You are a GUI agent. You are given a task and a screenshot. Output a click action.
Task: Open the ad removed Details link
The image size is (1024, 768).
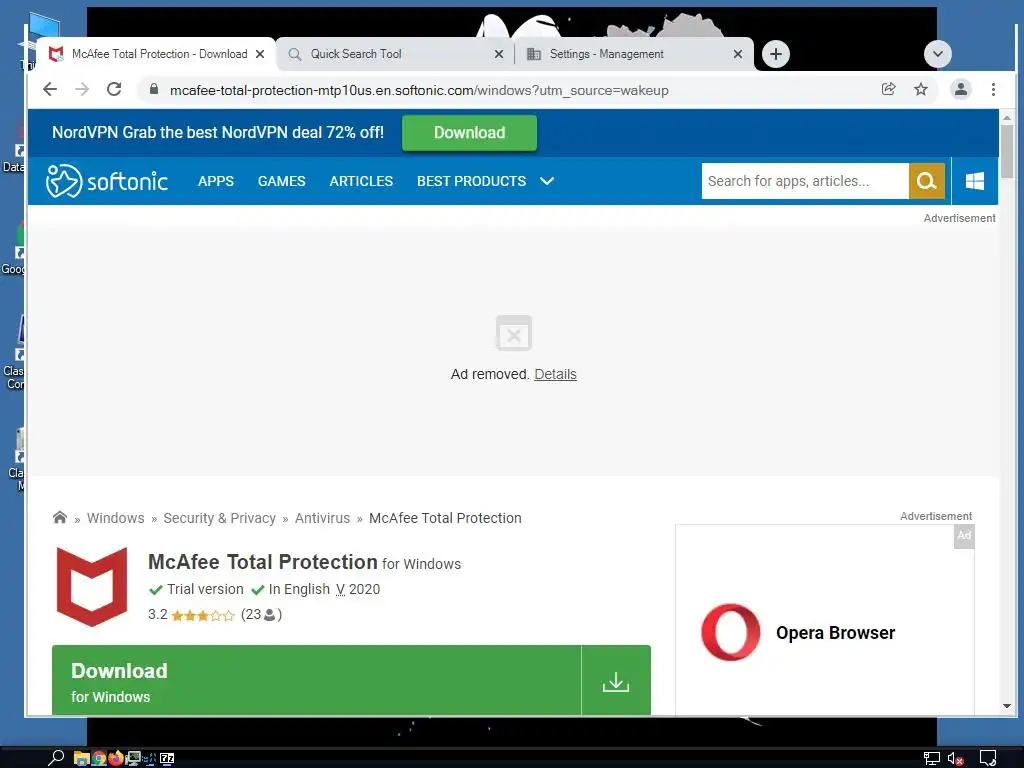click(x=555, y=374)
